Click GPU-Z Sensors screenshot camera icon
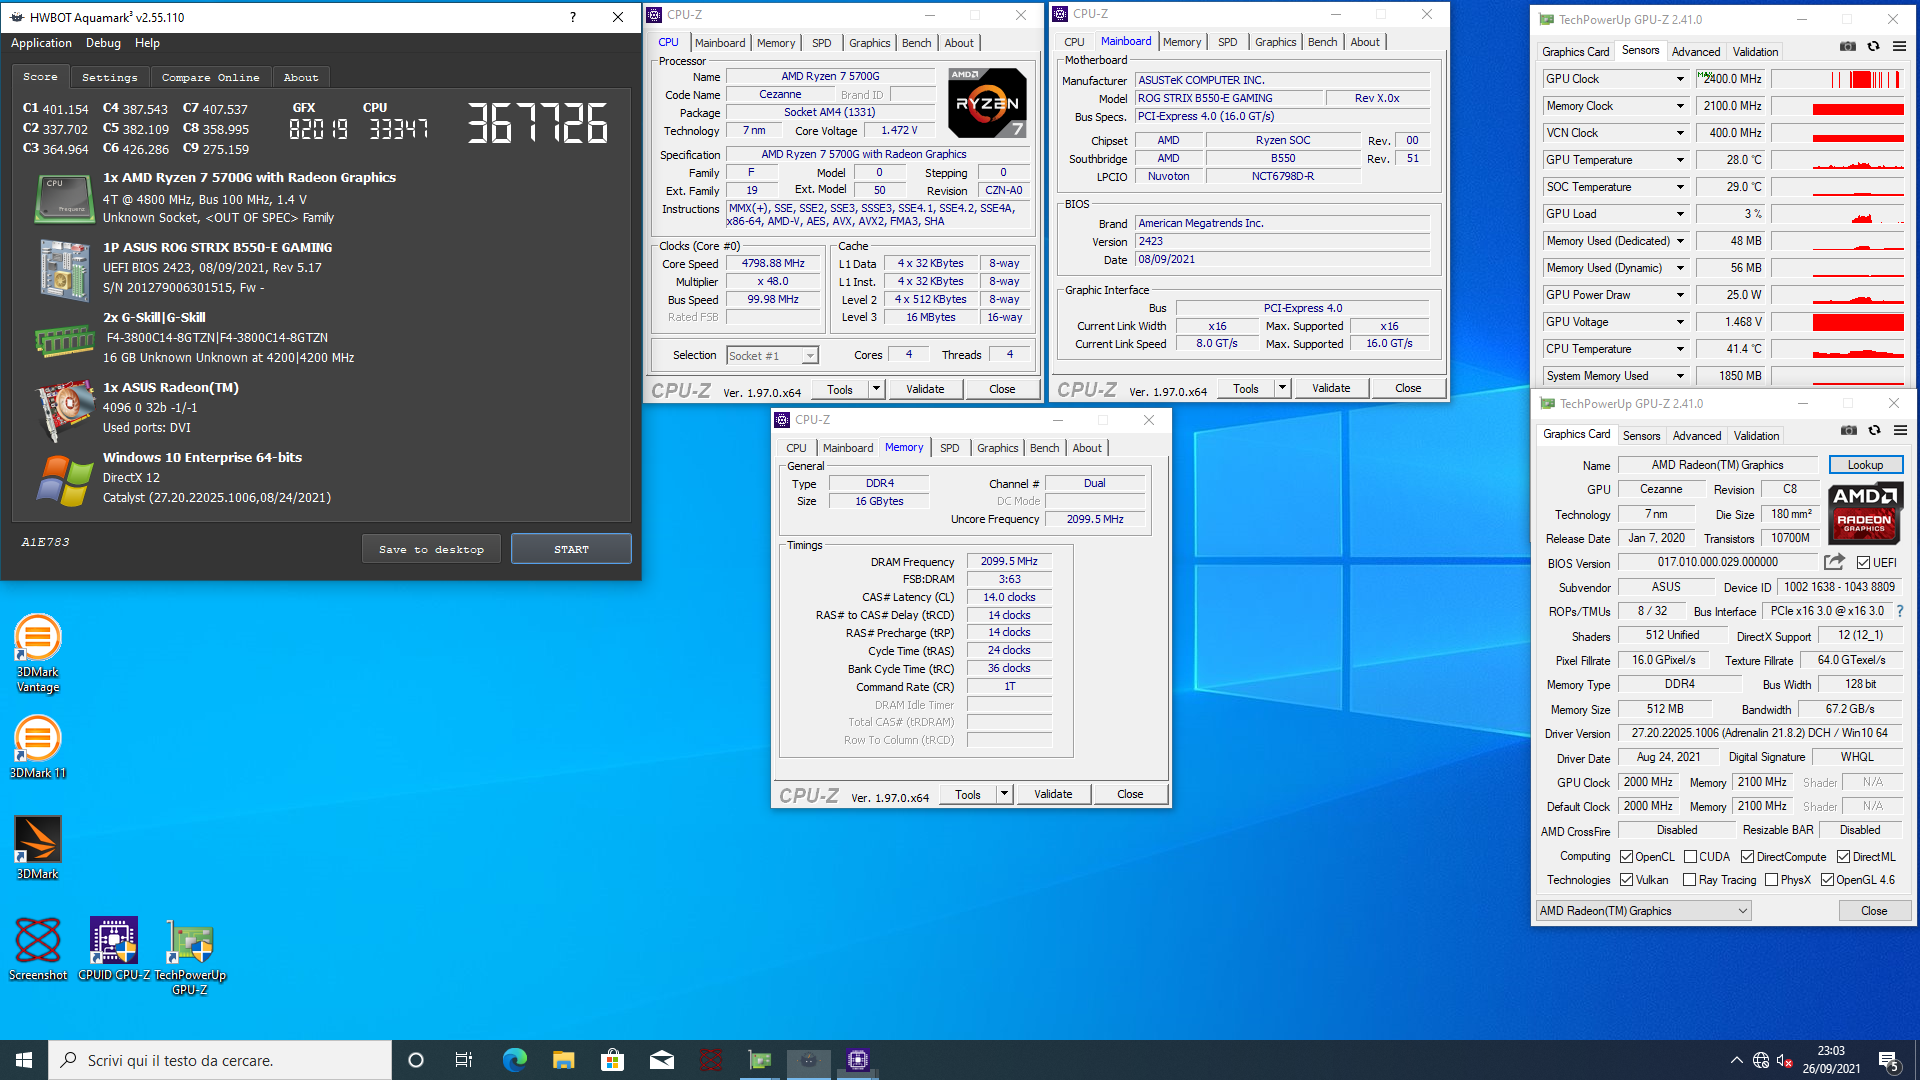1920x1080 pixels. 1848,47
